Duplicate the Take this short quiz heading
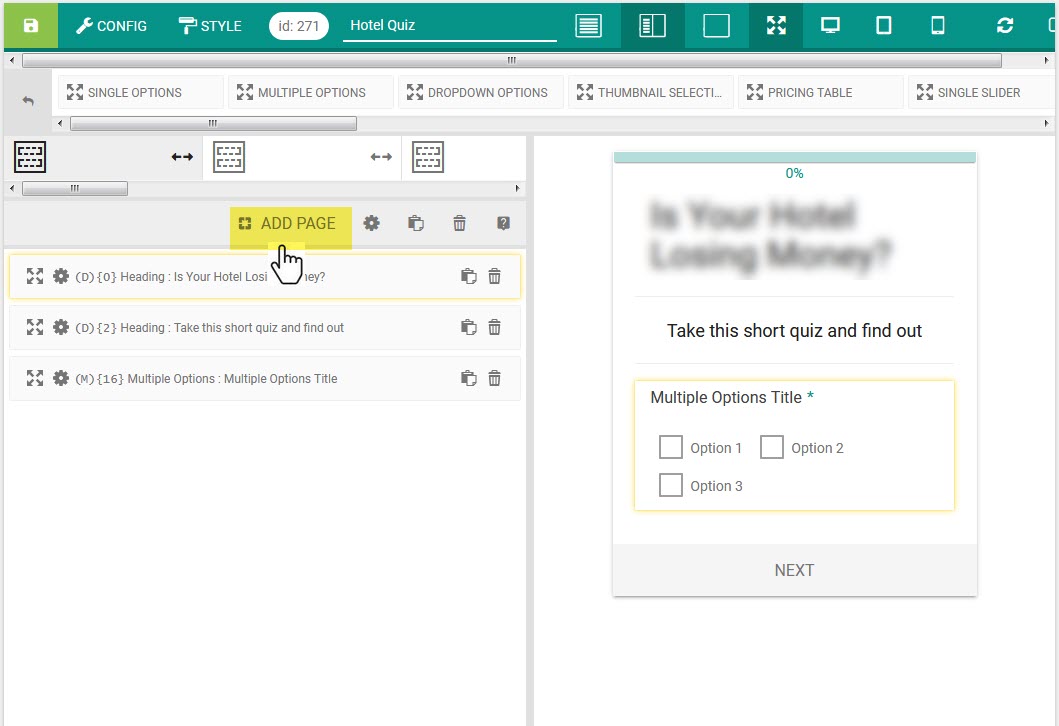The image size is (1059, 726). (469, 328)
